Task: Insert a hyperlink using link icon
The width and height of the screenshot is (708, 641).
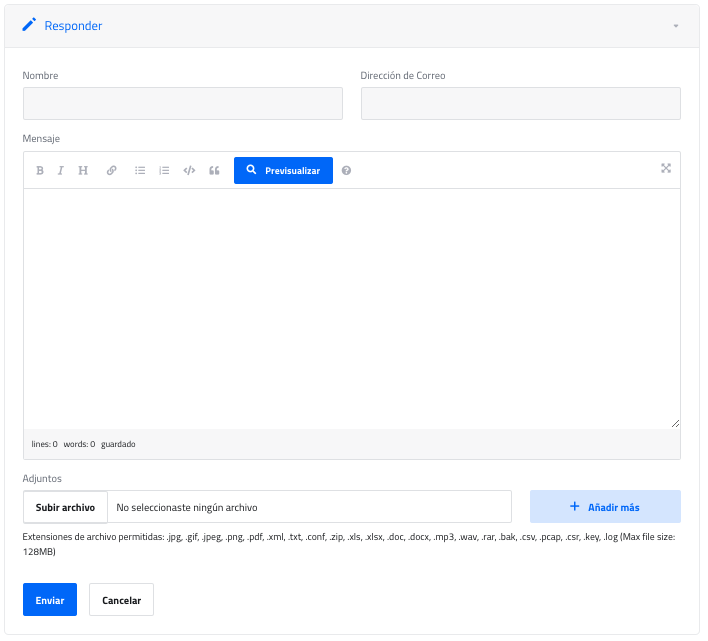Action: tap(112, 171)
